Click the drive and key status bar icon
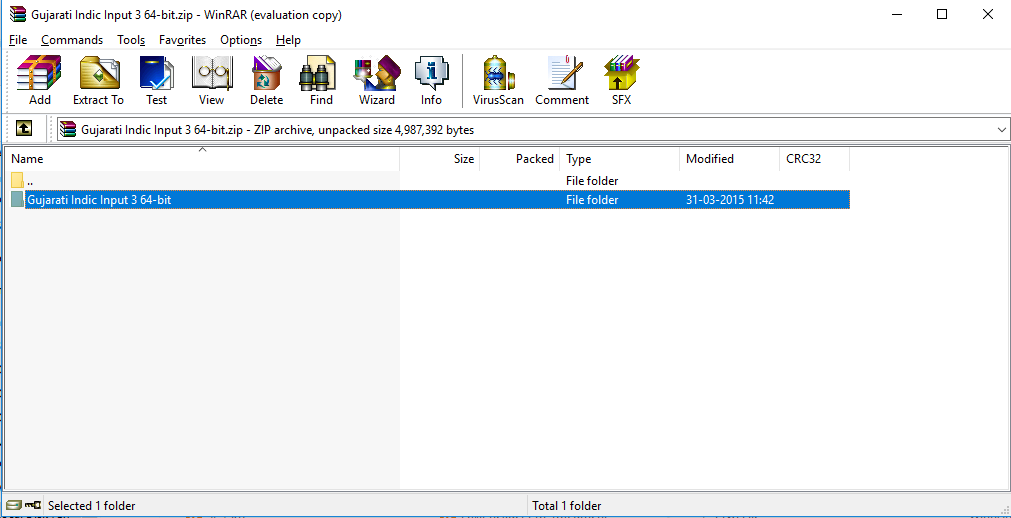This screenshot has height=518, width=1011. (x=23, y=505)
